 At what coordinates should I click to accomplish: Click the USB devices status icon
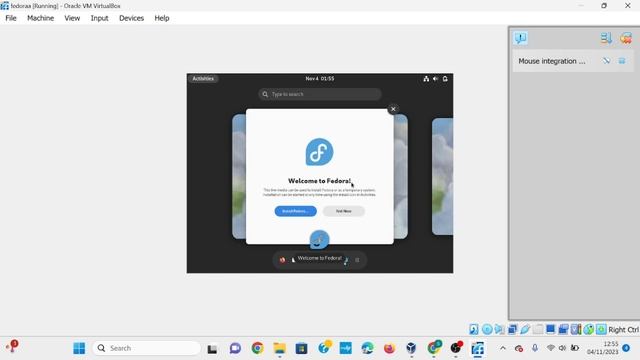pos(525,329)
